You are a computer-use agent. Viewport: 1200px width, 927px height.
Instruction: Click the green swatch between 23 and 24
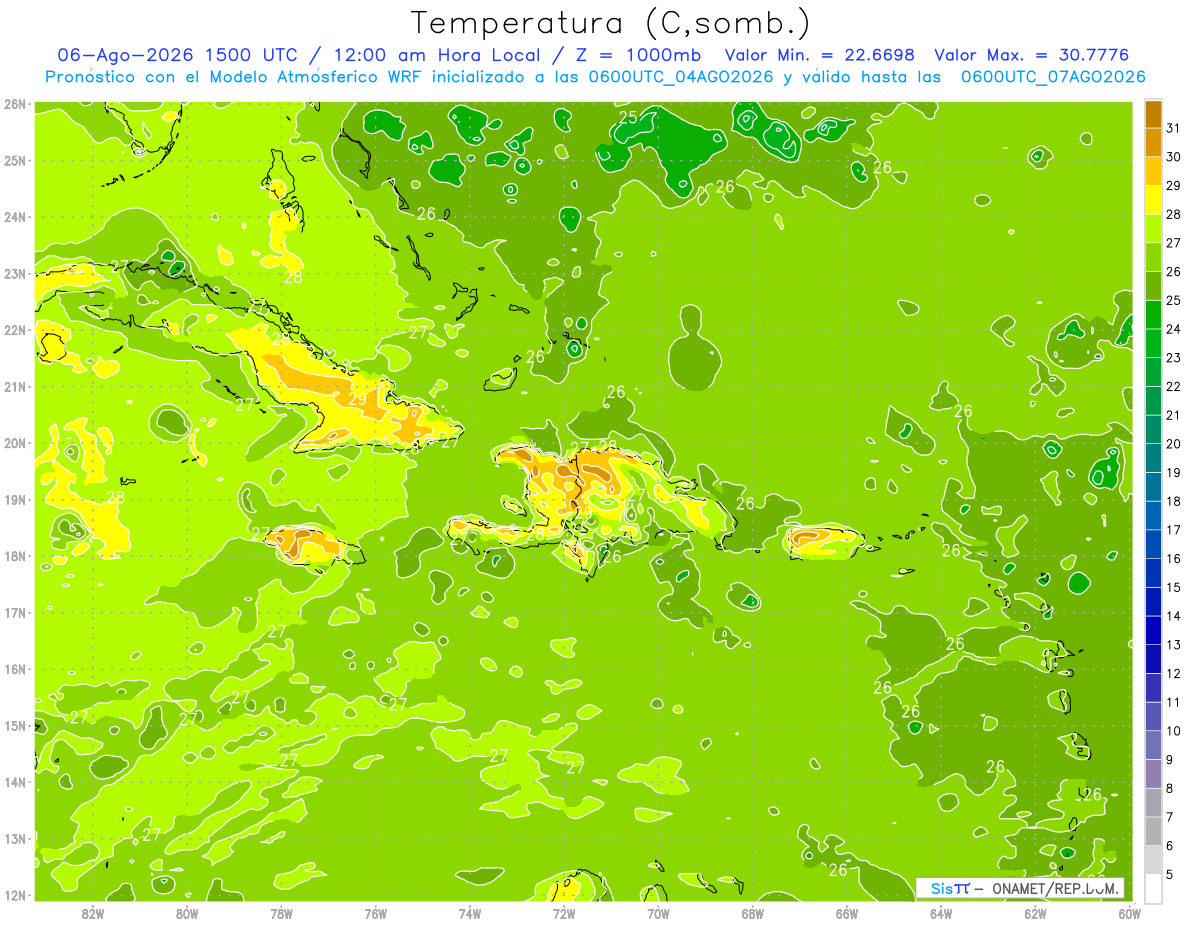pyautogui.click(x=1153, y=343)
